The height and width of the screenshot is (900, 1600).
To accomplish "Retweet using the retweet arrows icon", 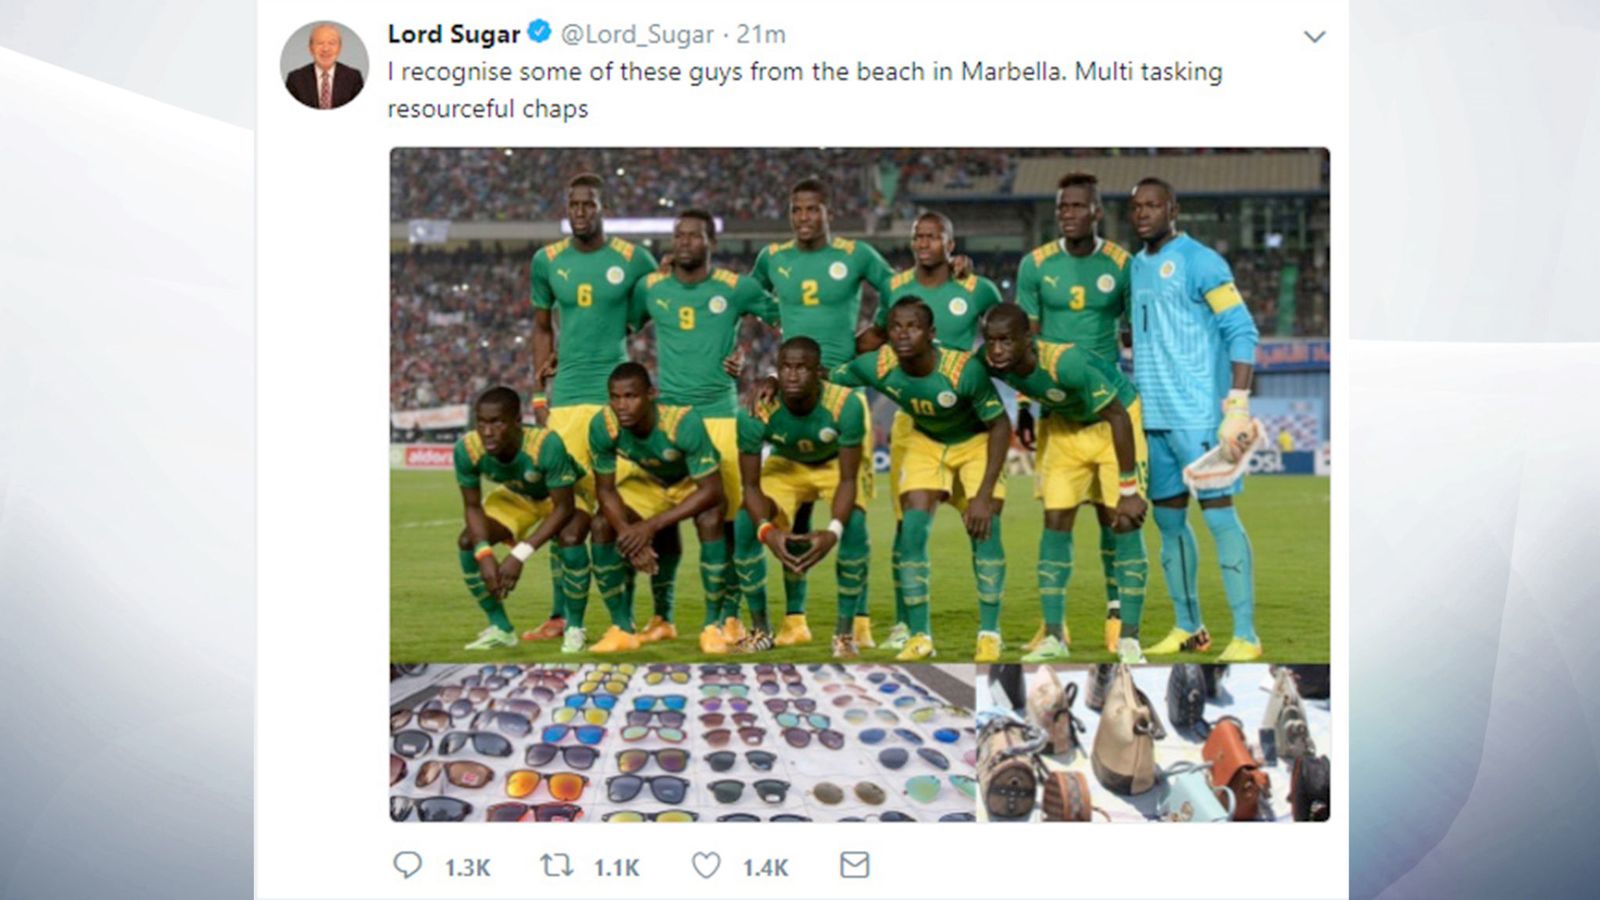I will tap(556, 865).
